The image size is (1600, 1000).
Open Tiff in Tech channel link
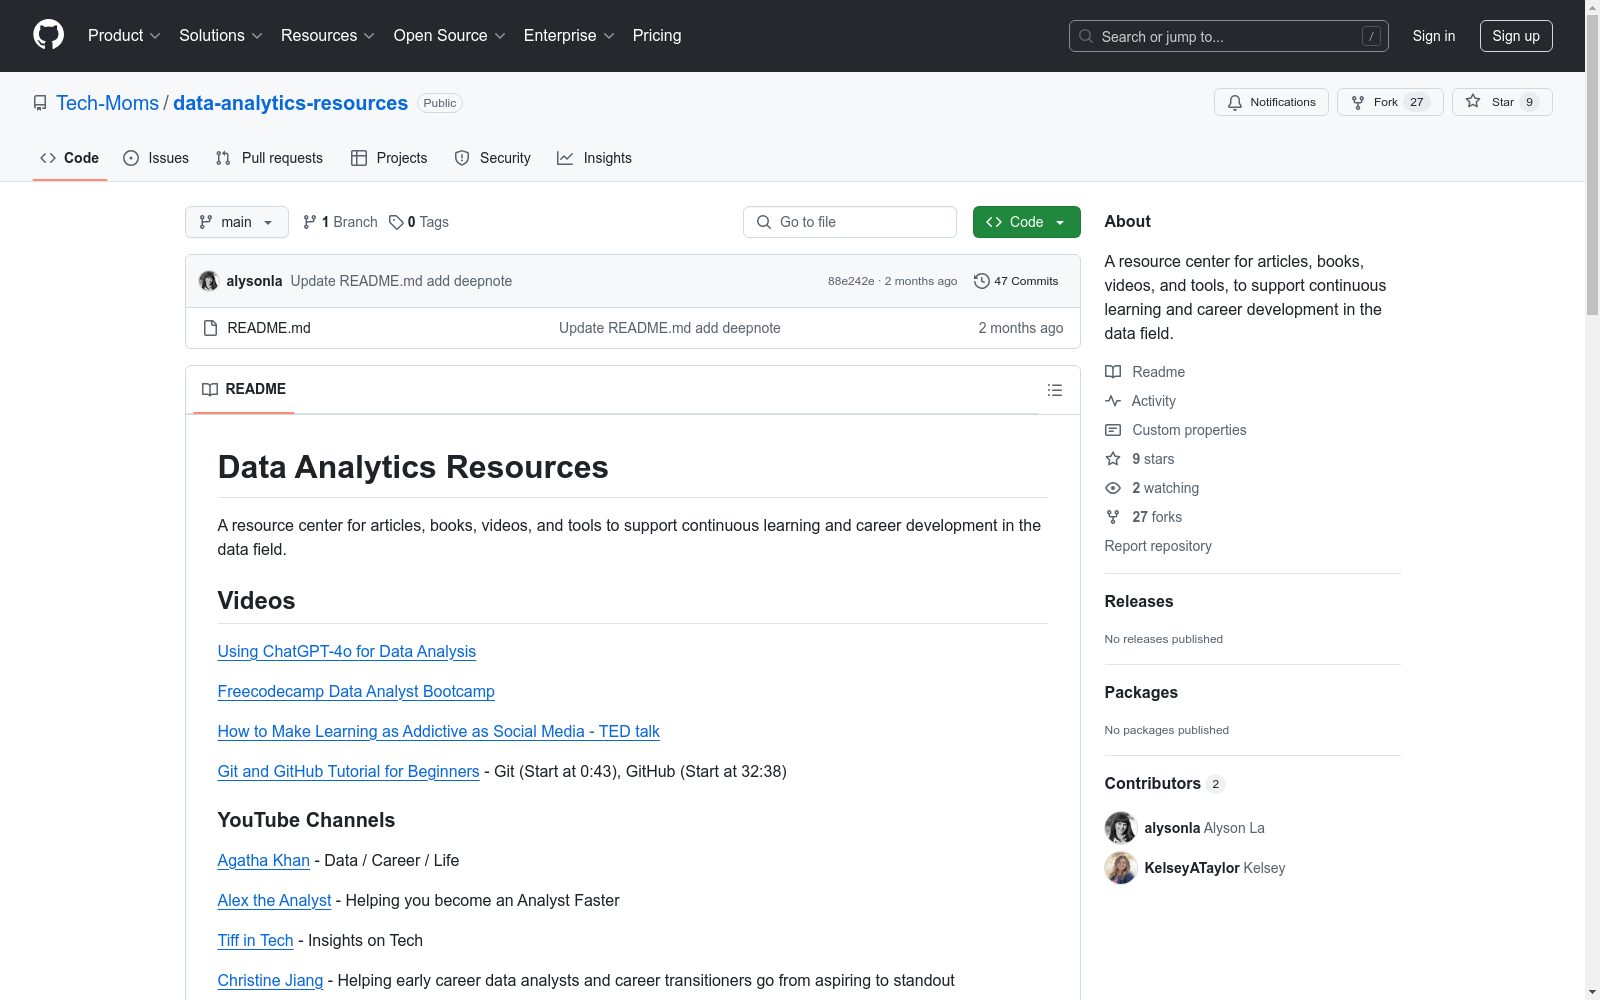point(256,941)
